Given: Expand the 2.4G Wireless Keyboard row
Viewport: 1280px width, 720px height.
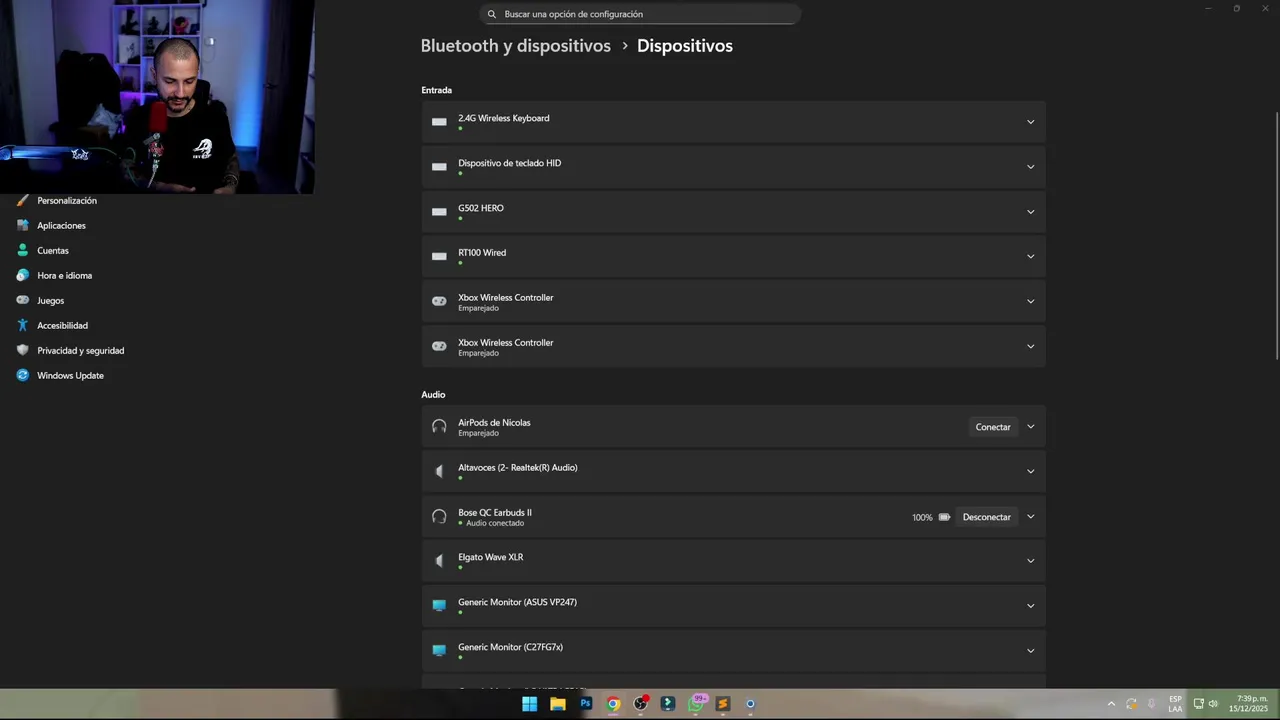Looking at the screenshot, I should click(1030, 122).
